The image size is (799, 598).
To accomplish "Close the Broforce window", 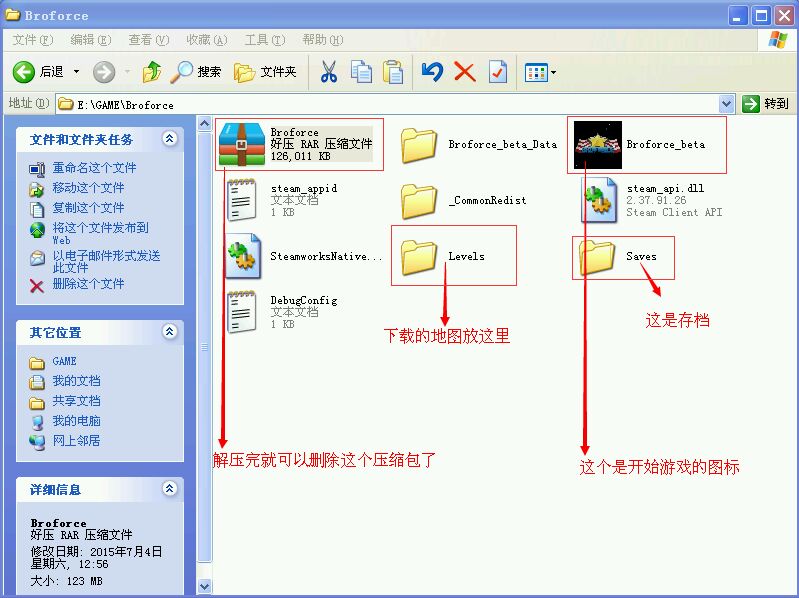I will pos(785,16).
